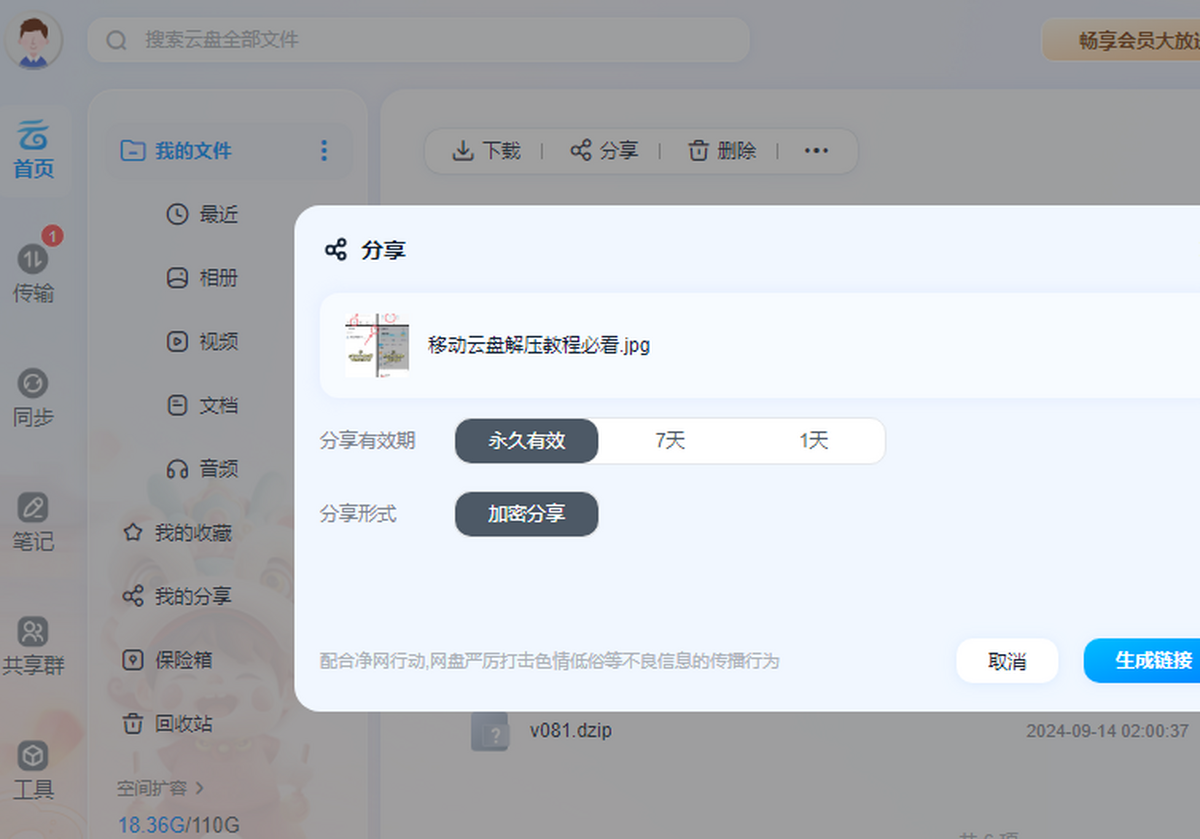This screenshot has width=1200, height=839.
Task: Click the 18.36G/110G storage indicator
Action: pyautogui.click(x=178, y=824)
